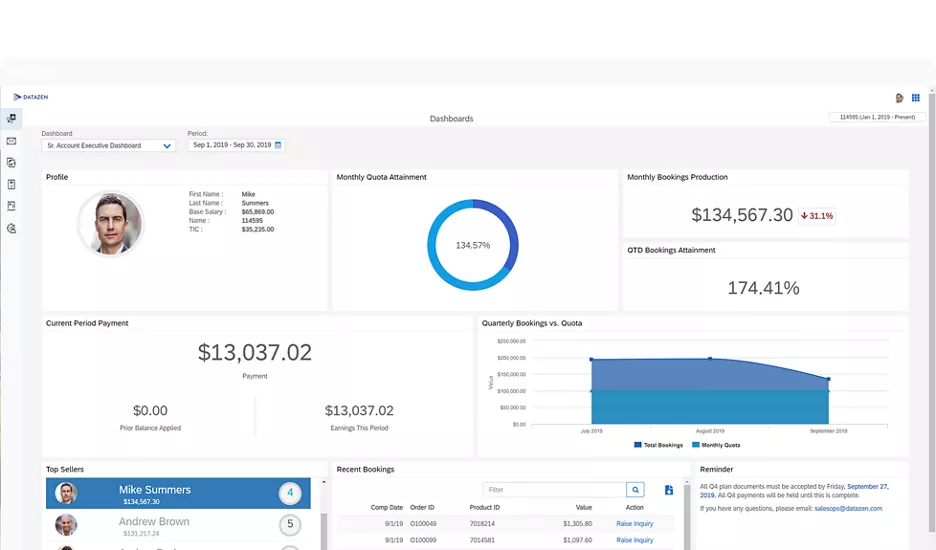Viewport: 936px width, 550px height.
Task: Open the document sync icon in the sidebar
Action: (11, 162)
